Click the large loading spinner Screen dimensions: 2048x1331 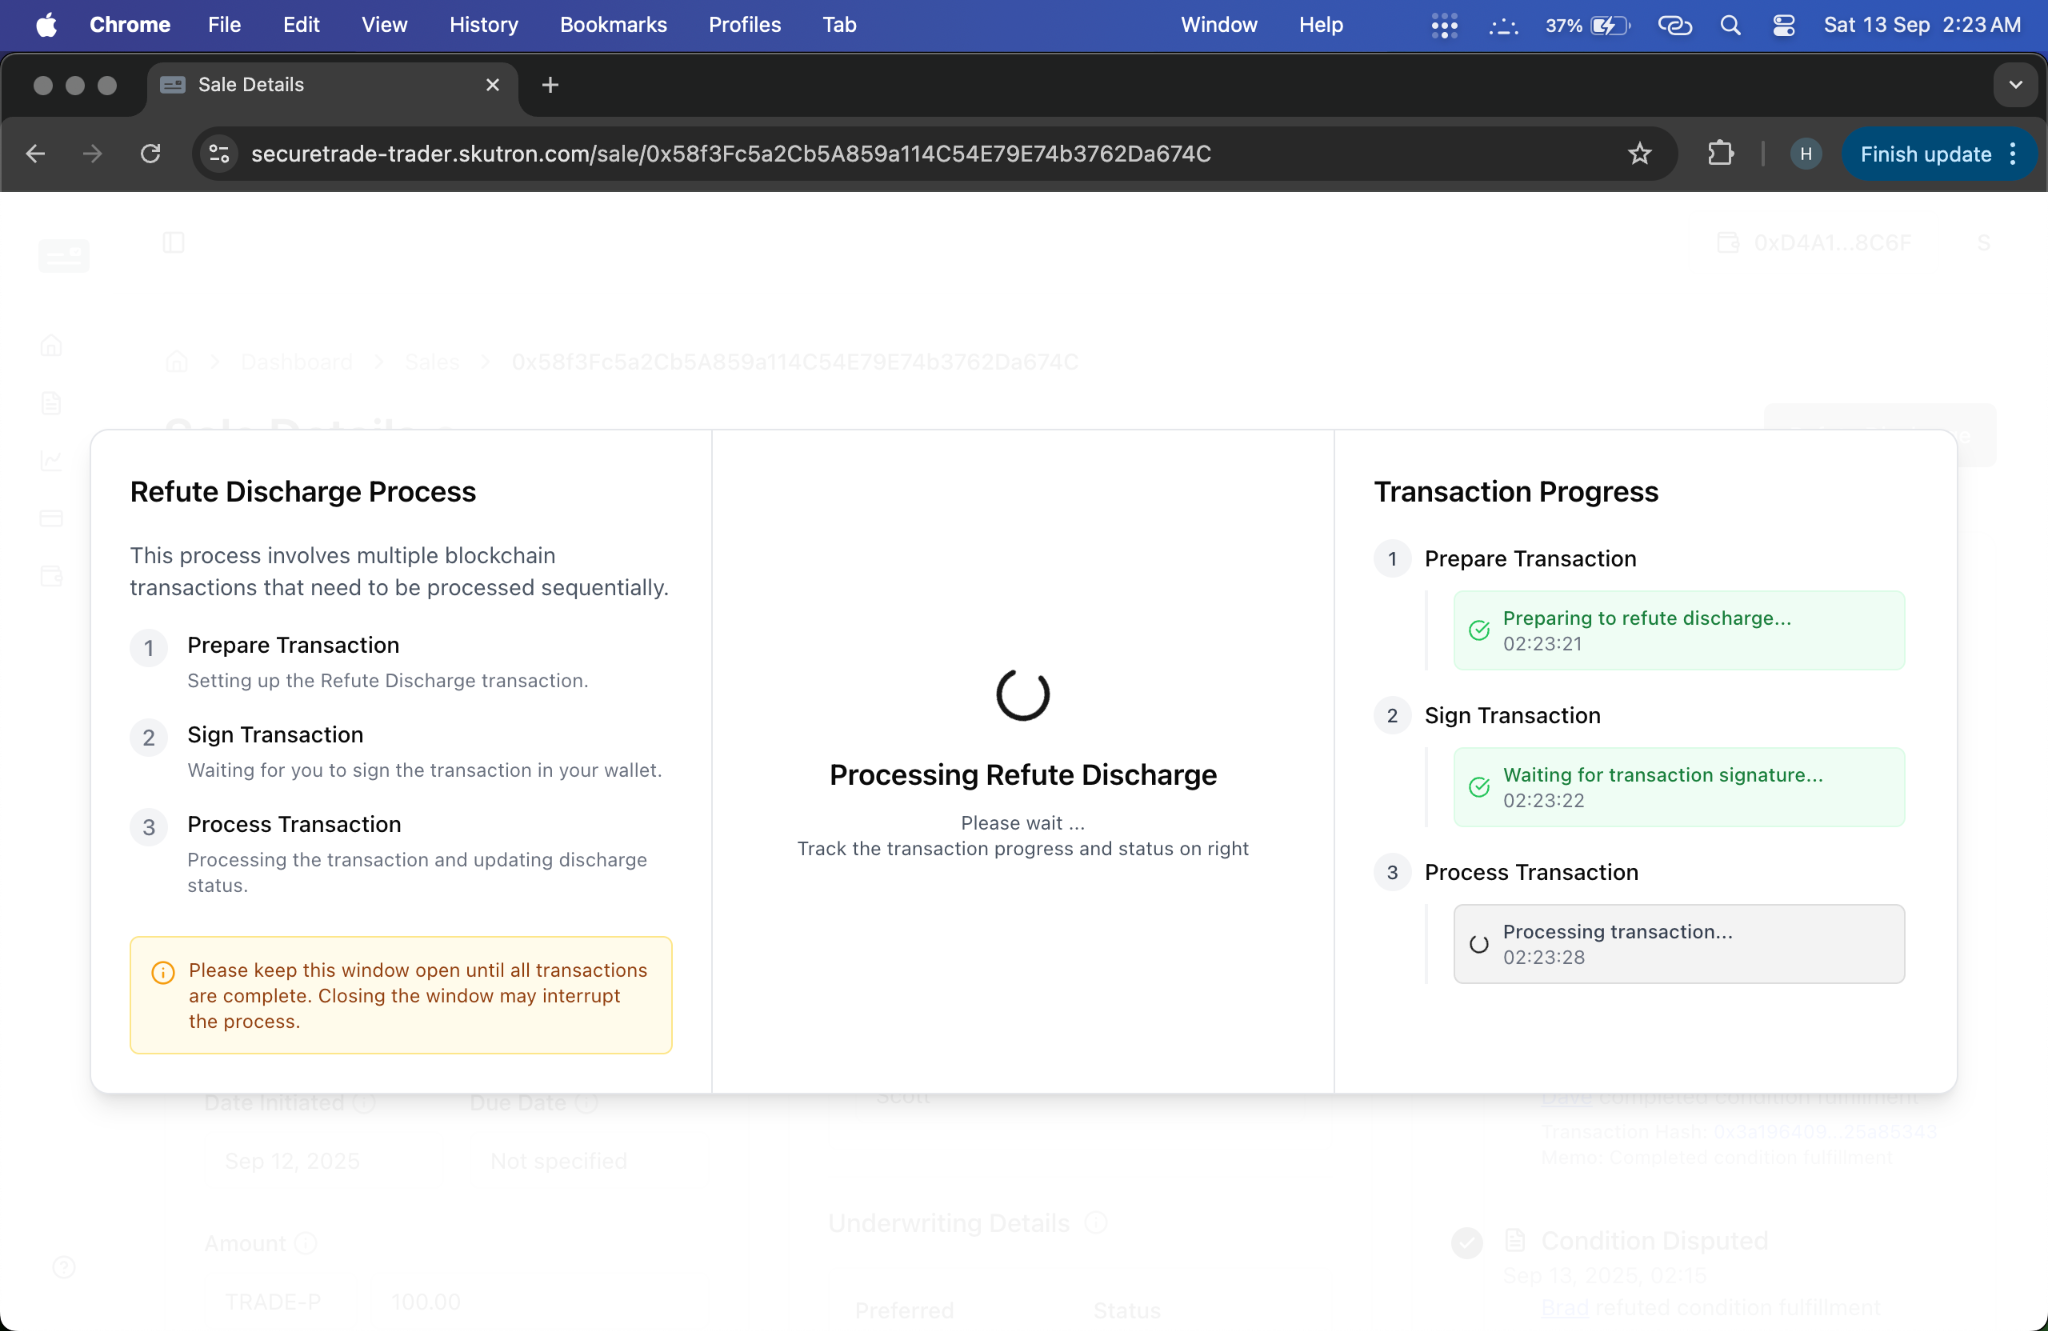1023,695
